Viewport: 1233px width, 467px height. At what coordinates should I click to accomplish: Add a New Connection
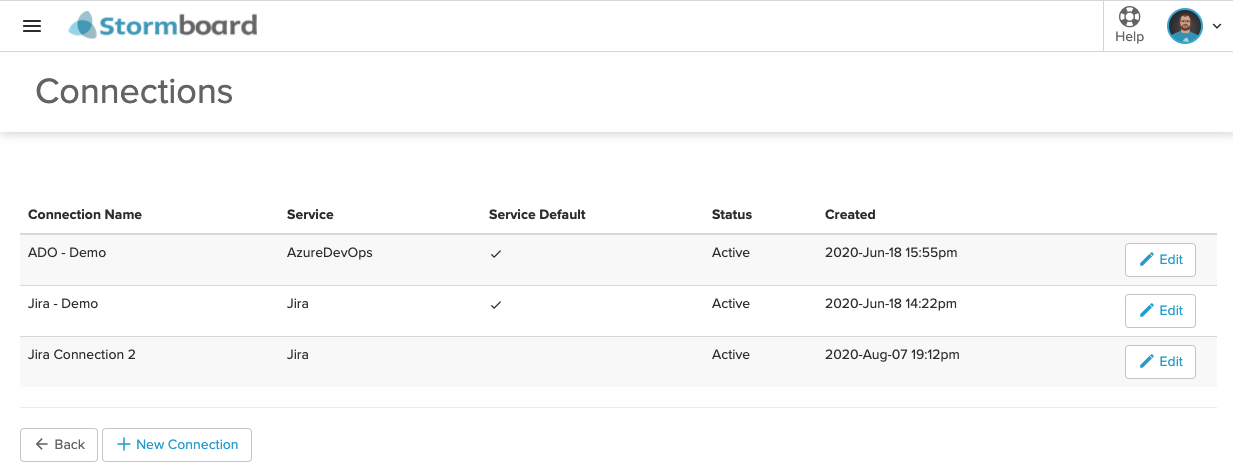click(x=177, y=445)
